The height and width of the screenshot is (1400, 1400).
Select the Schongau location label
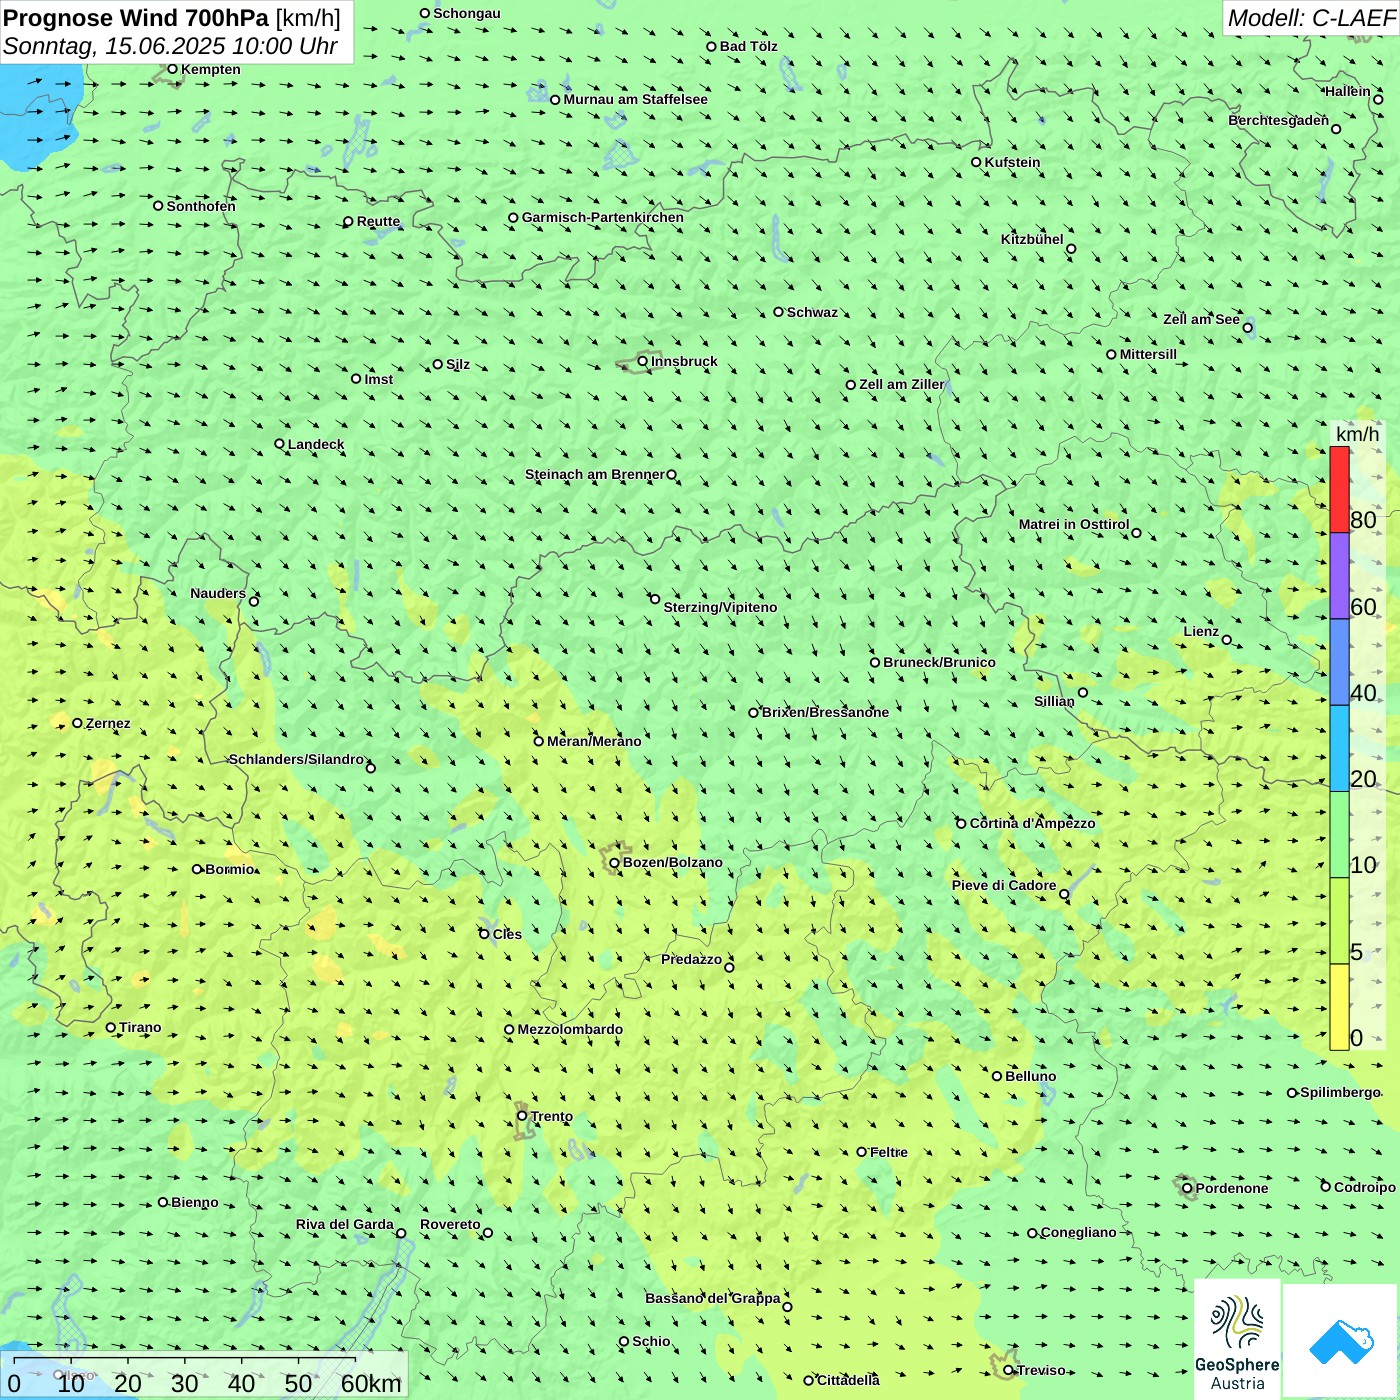[467, 13]
